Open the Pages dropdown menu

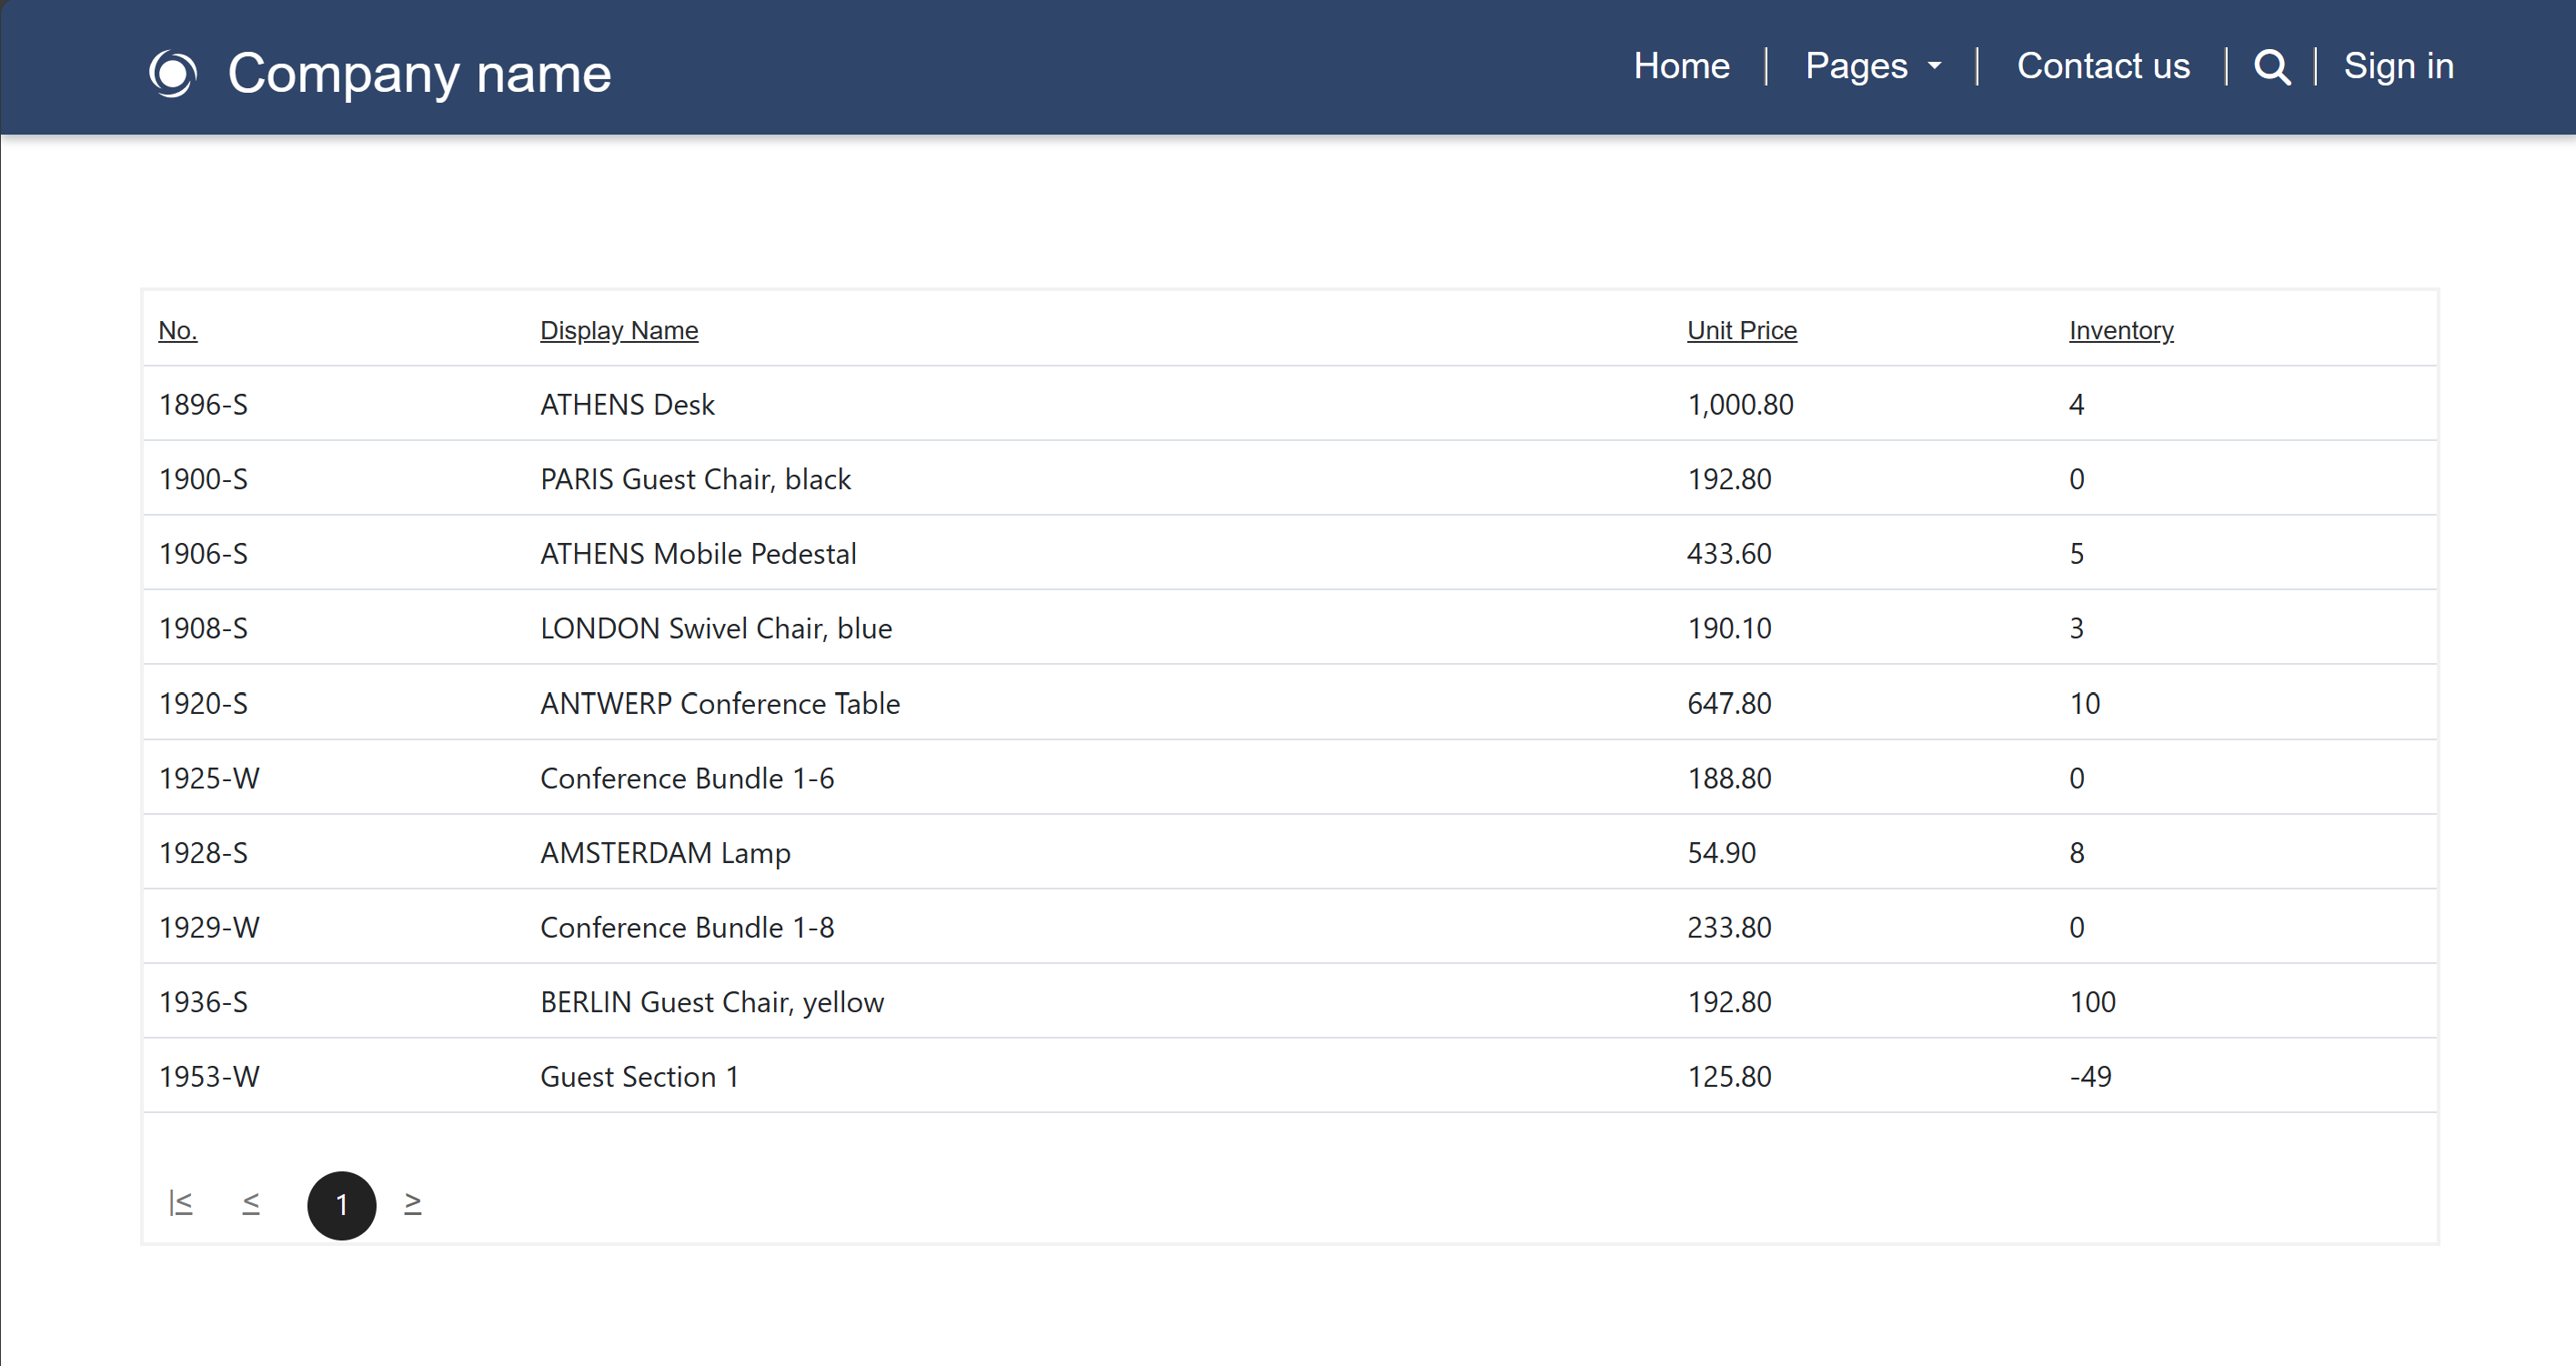click(x=1872, y=65)
